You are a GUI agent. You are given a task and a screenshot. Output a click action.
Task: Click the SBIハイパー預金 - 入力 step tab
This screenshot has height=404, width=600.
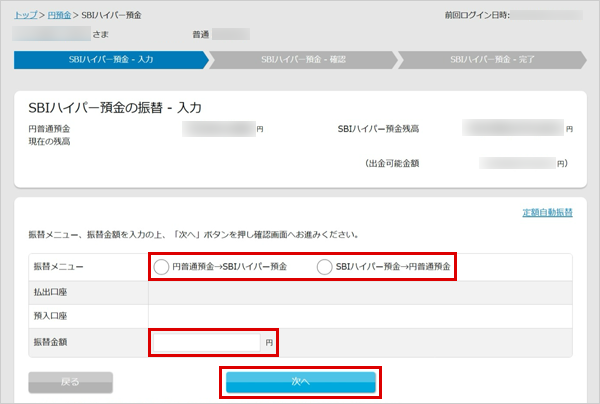click(111, 60)
